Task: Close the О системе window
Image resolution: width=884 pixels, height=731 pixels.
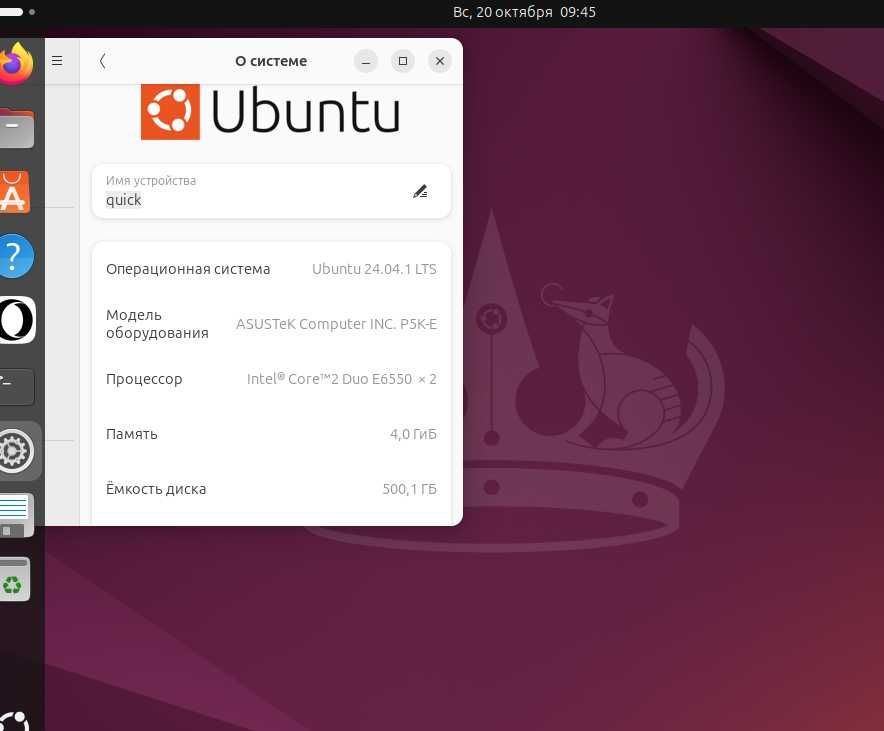Action: coord(440,61)
